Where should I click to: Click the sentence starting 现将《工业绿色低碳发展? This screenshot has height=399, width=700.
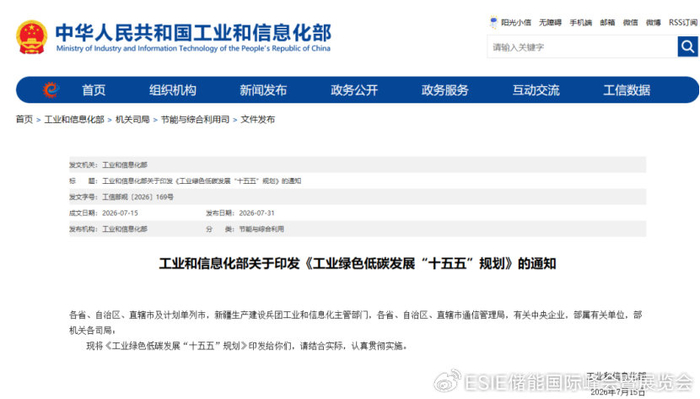[x=246, y=346]
